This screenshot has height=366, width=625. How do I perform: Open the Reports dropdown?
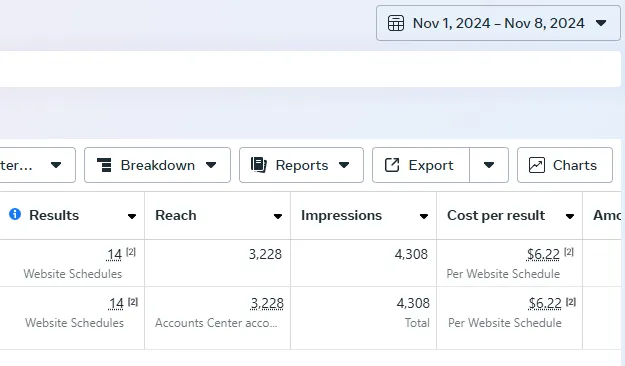pyautogui.click(x=301, y=165)
